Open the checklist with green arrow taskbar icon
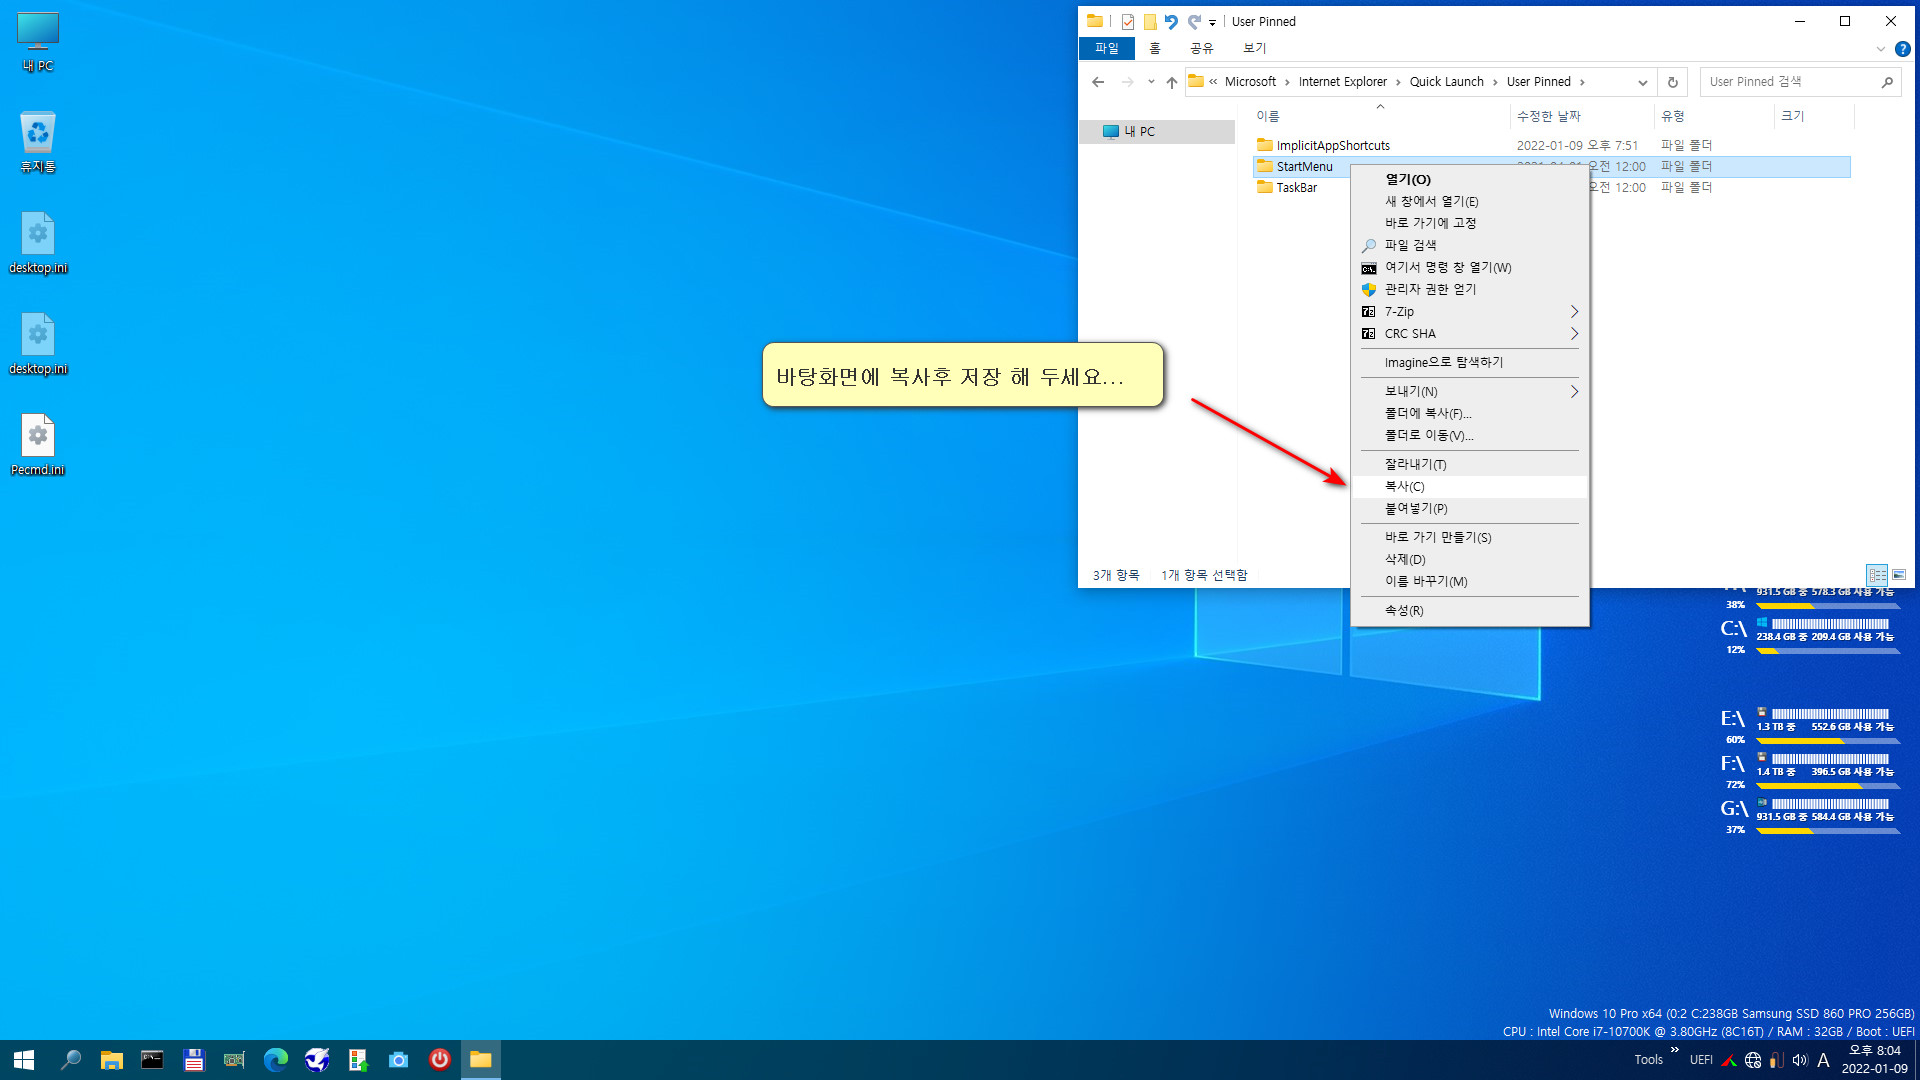The width and height of the screenshot is (1920, 1080). click(x=357, y=1060)
